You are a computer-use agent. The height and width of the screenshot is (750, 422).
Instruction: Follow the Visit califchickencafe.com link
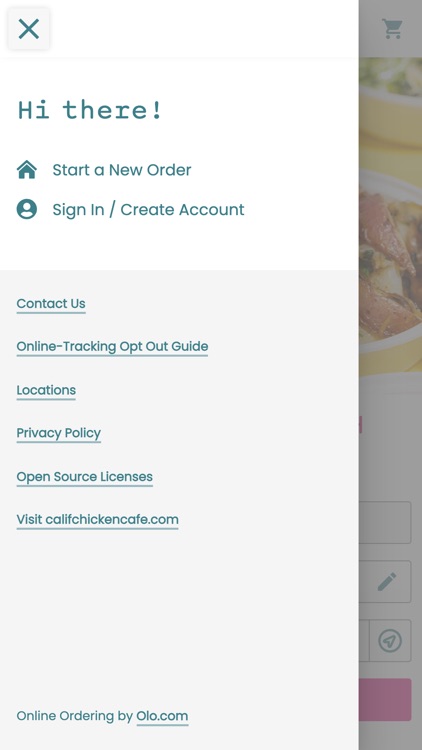coord(98,519)
